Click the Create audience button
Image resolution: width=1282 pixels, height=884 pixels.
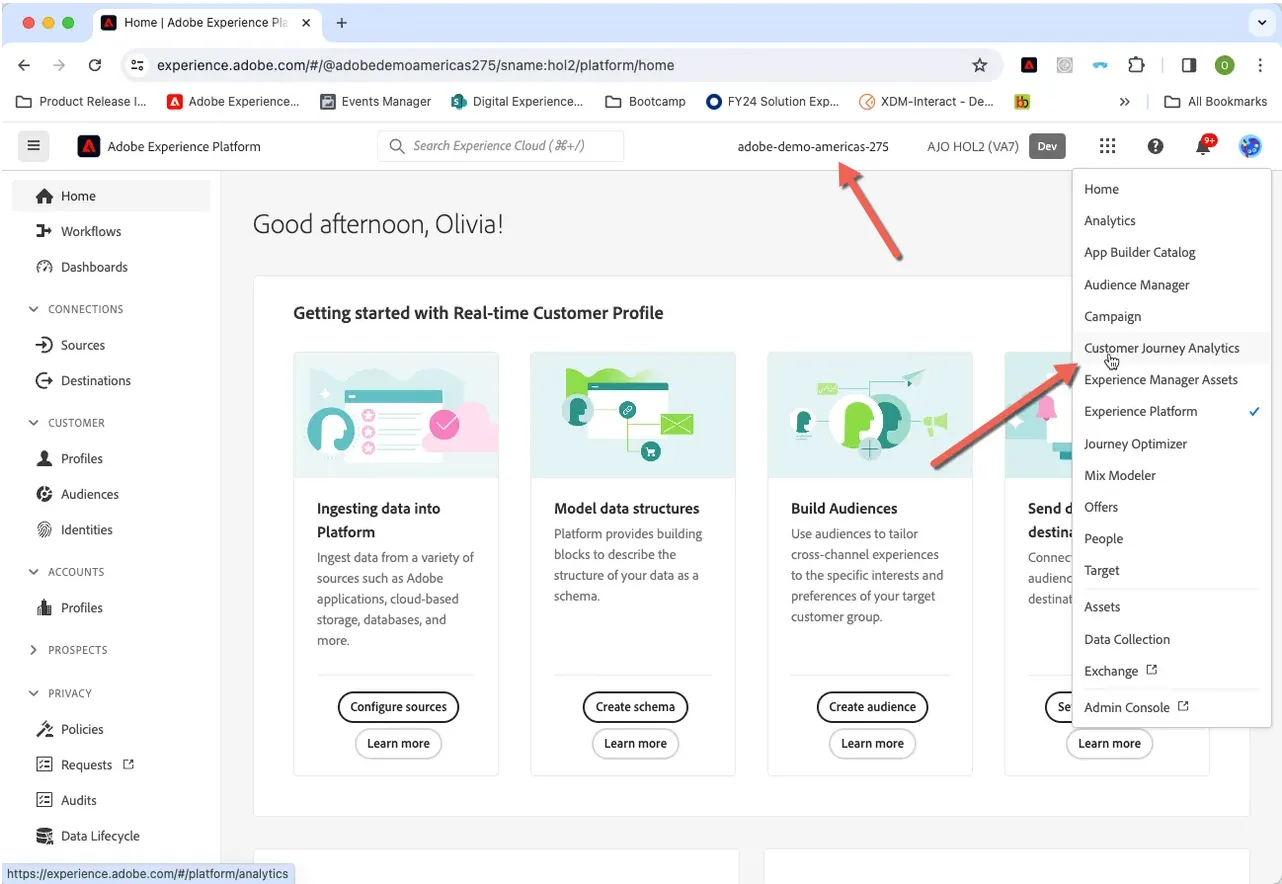[x=872, y=707]
